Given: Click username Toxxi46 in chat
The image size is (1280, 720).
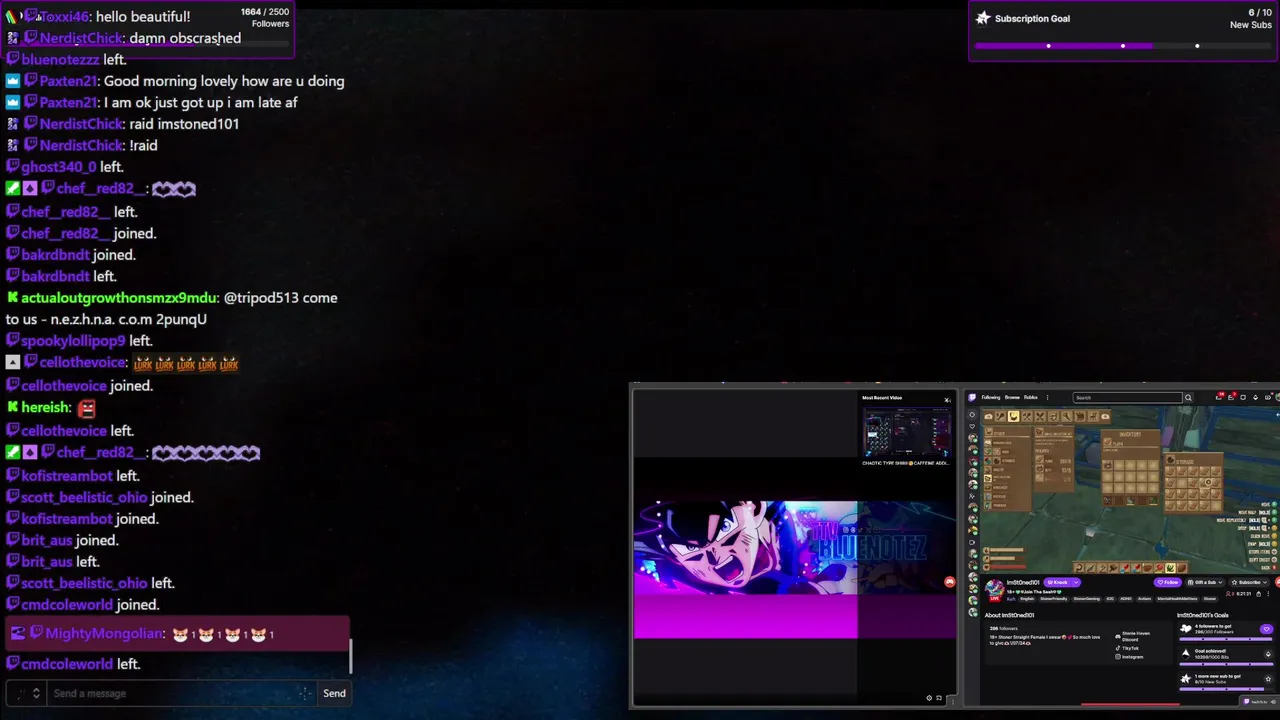Looking at the screenshot, I should coord(65,16).
